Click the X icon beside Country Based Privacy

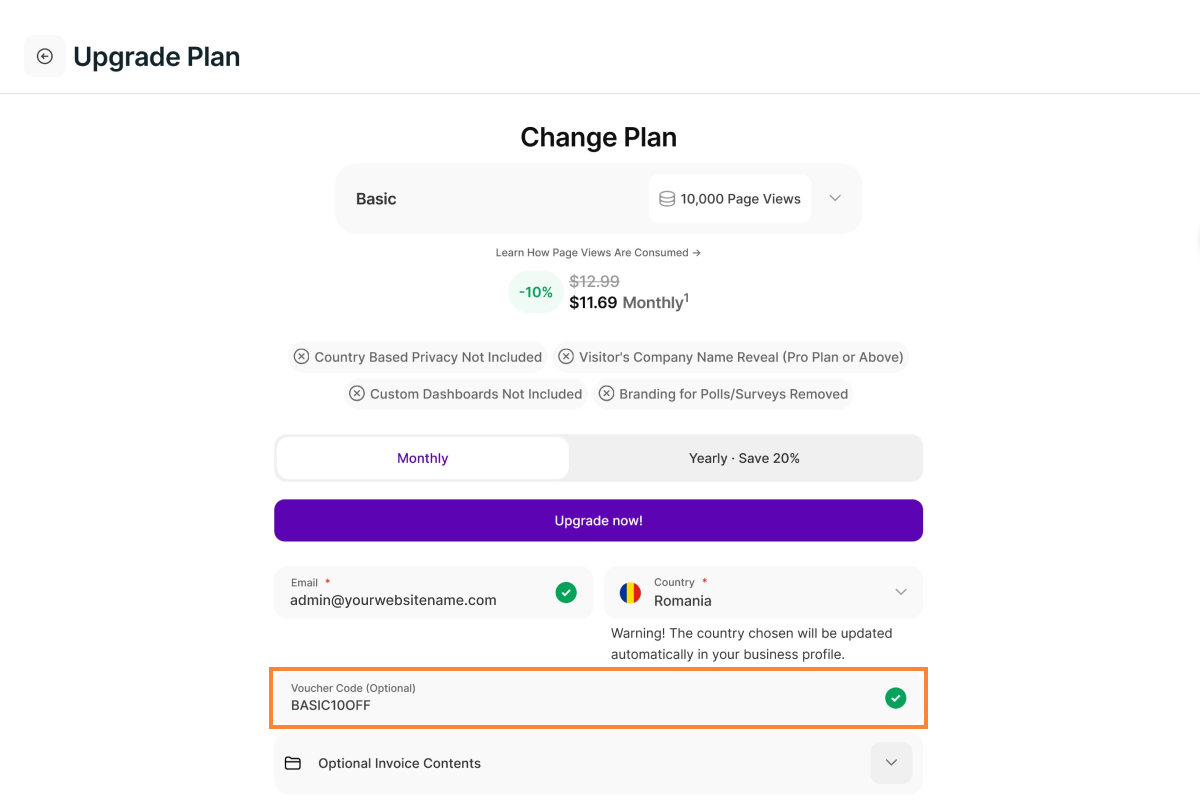click(301, 357)
